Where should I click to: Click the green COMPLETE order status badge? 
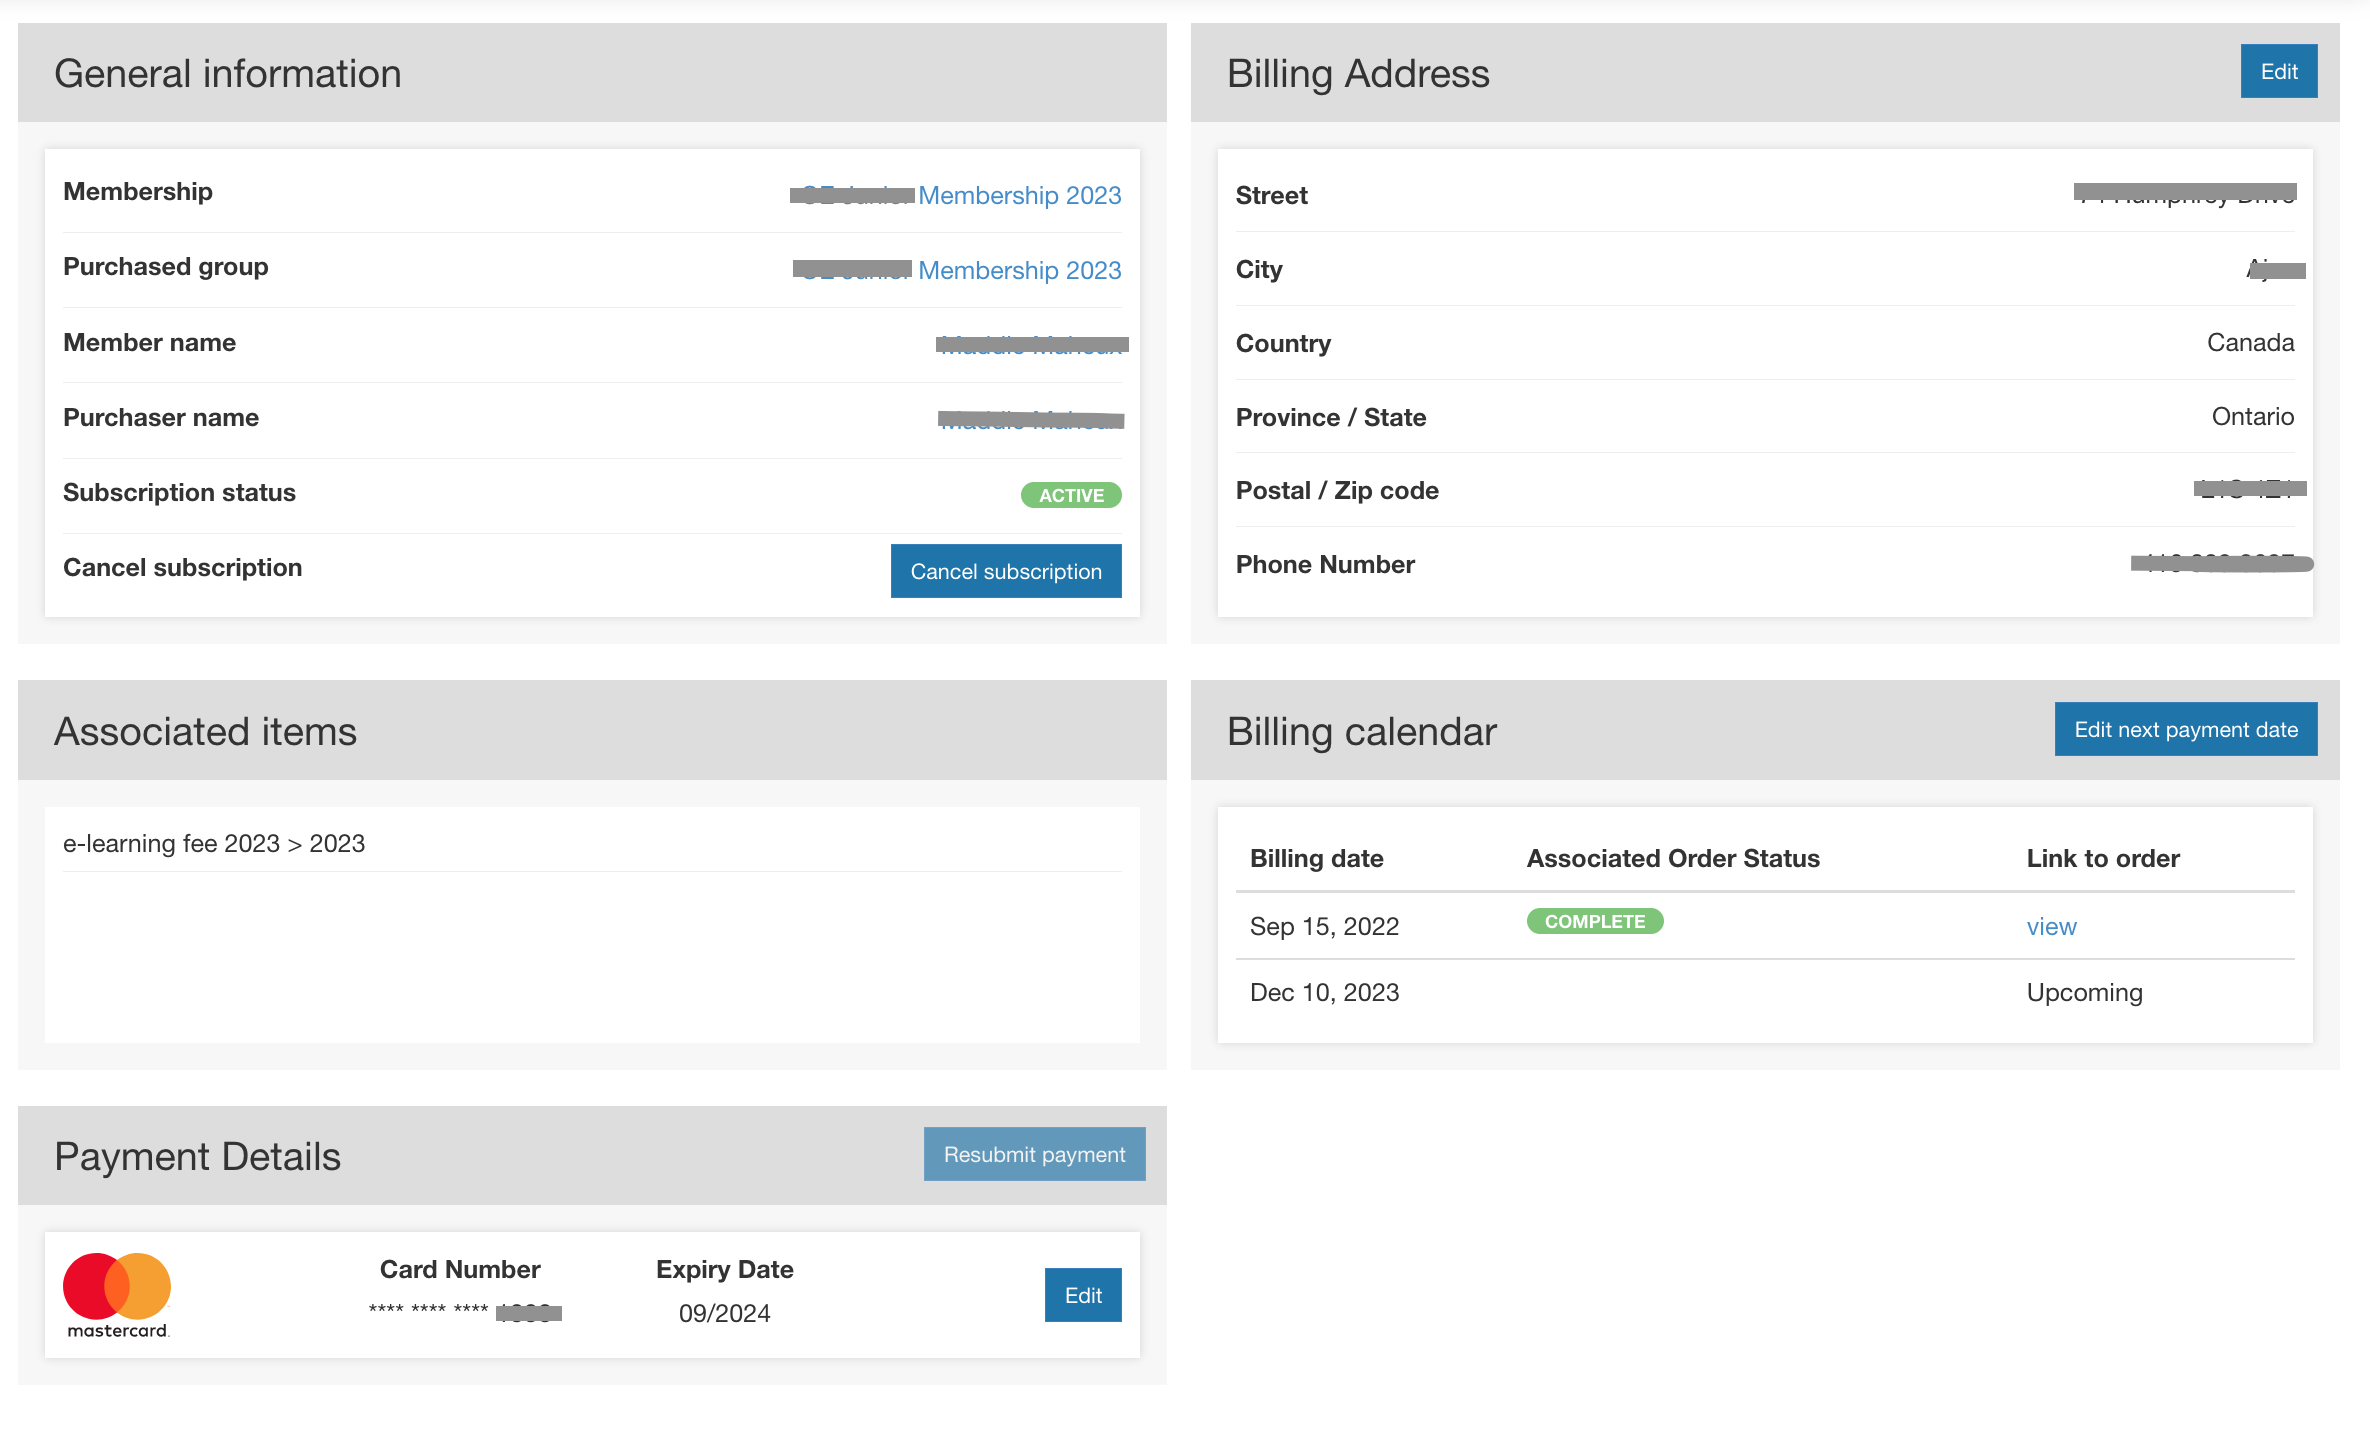(x=1594, y=922)
